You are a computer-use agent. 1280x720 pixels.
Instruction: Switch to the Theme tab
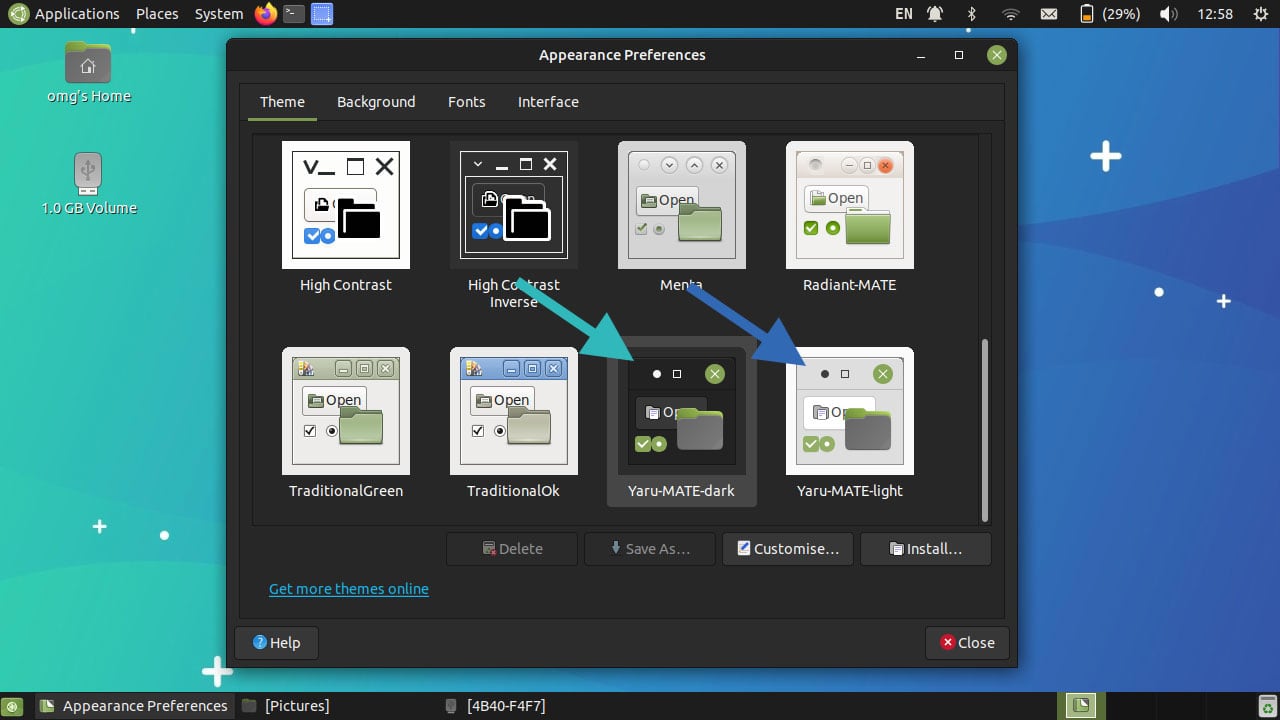click(282, 102)
